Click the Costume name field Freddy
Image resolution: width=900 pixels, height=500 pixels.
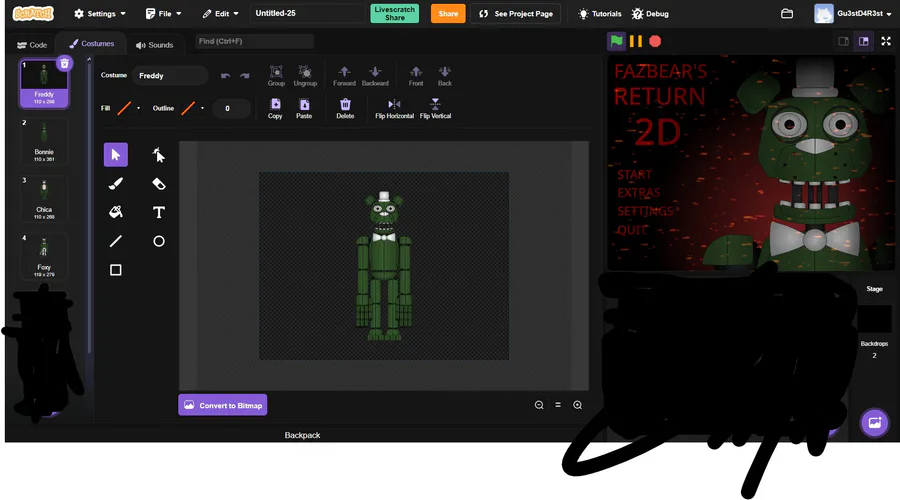pos(170,76)
